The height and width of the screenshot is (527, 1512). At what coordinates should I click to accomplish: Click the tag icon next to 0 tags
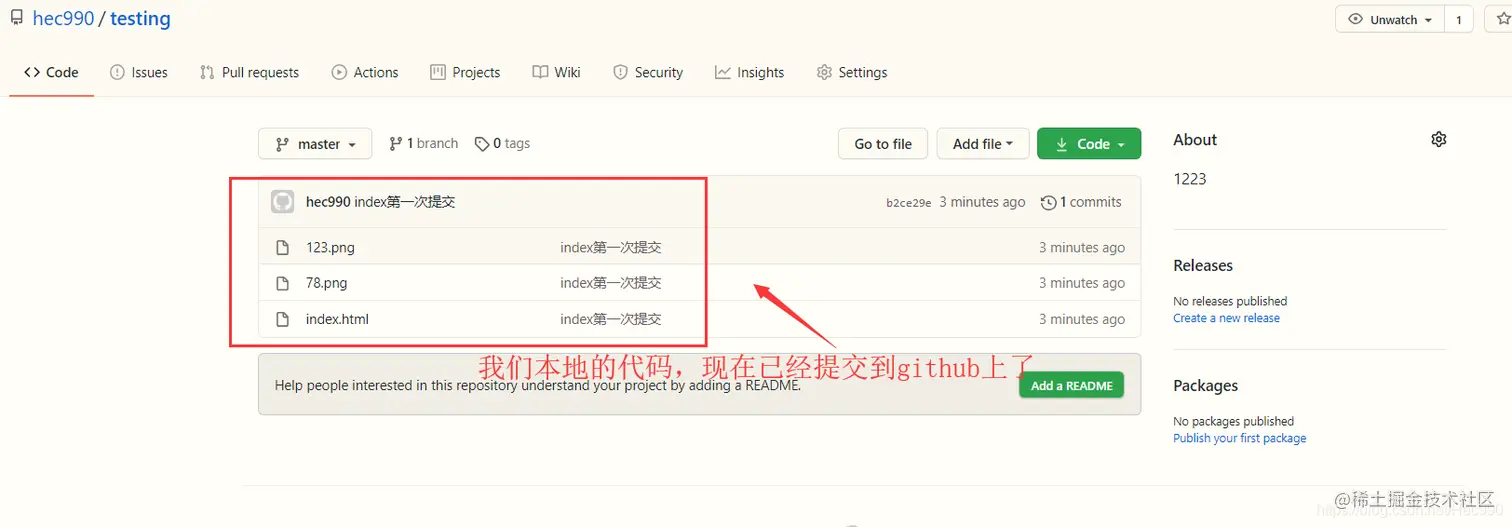pos(482,144)
